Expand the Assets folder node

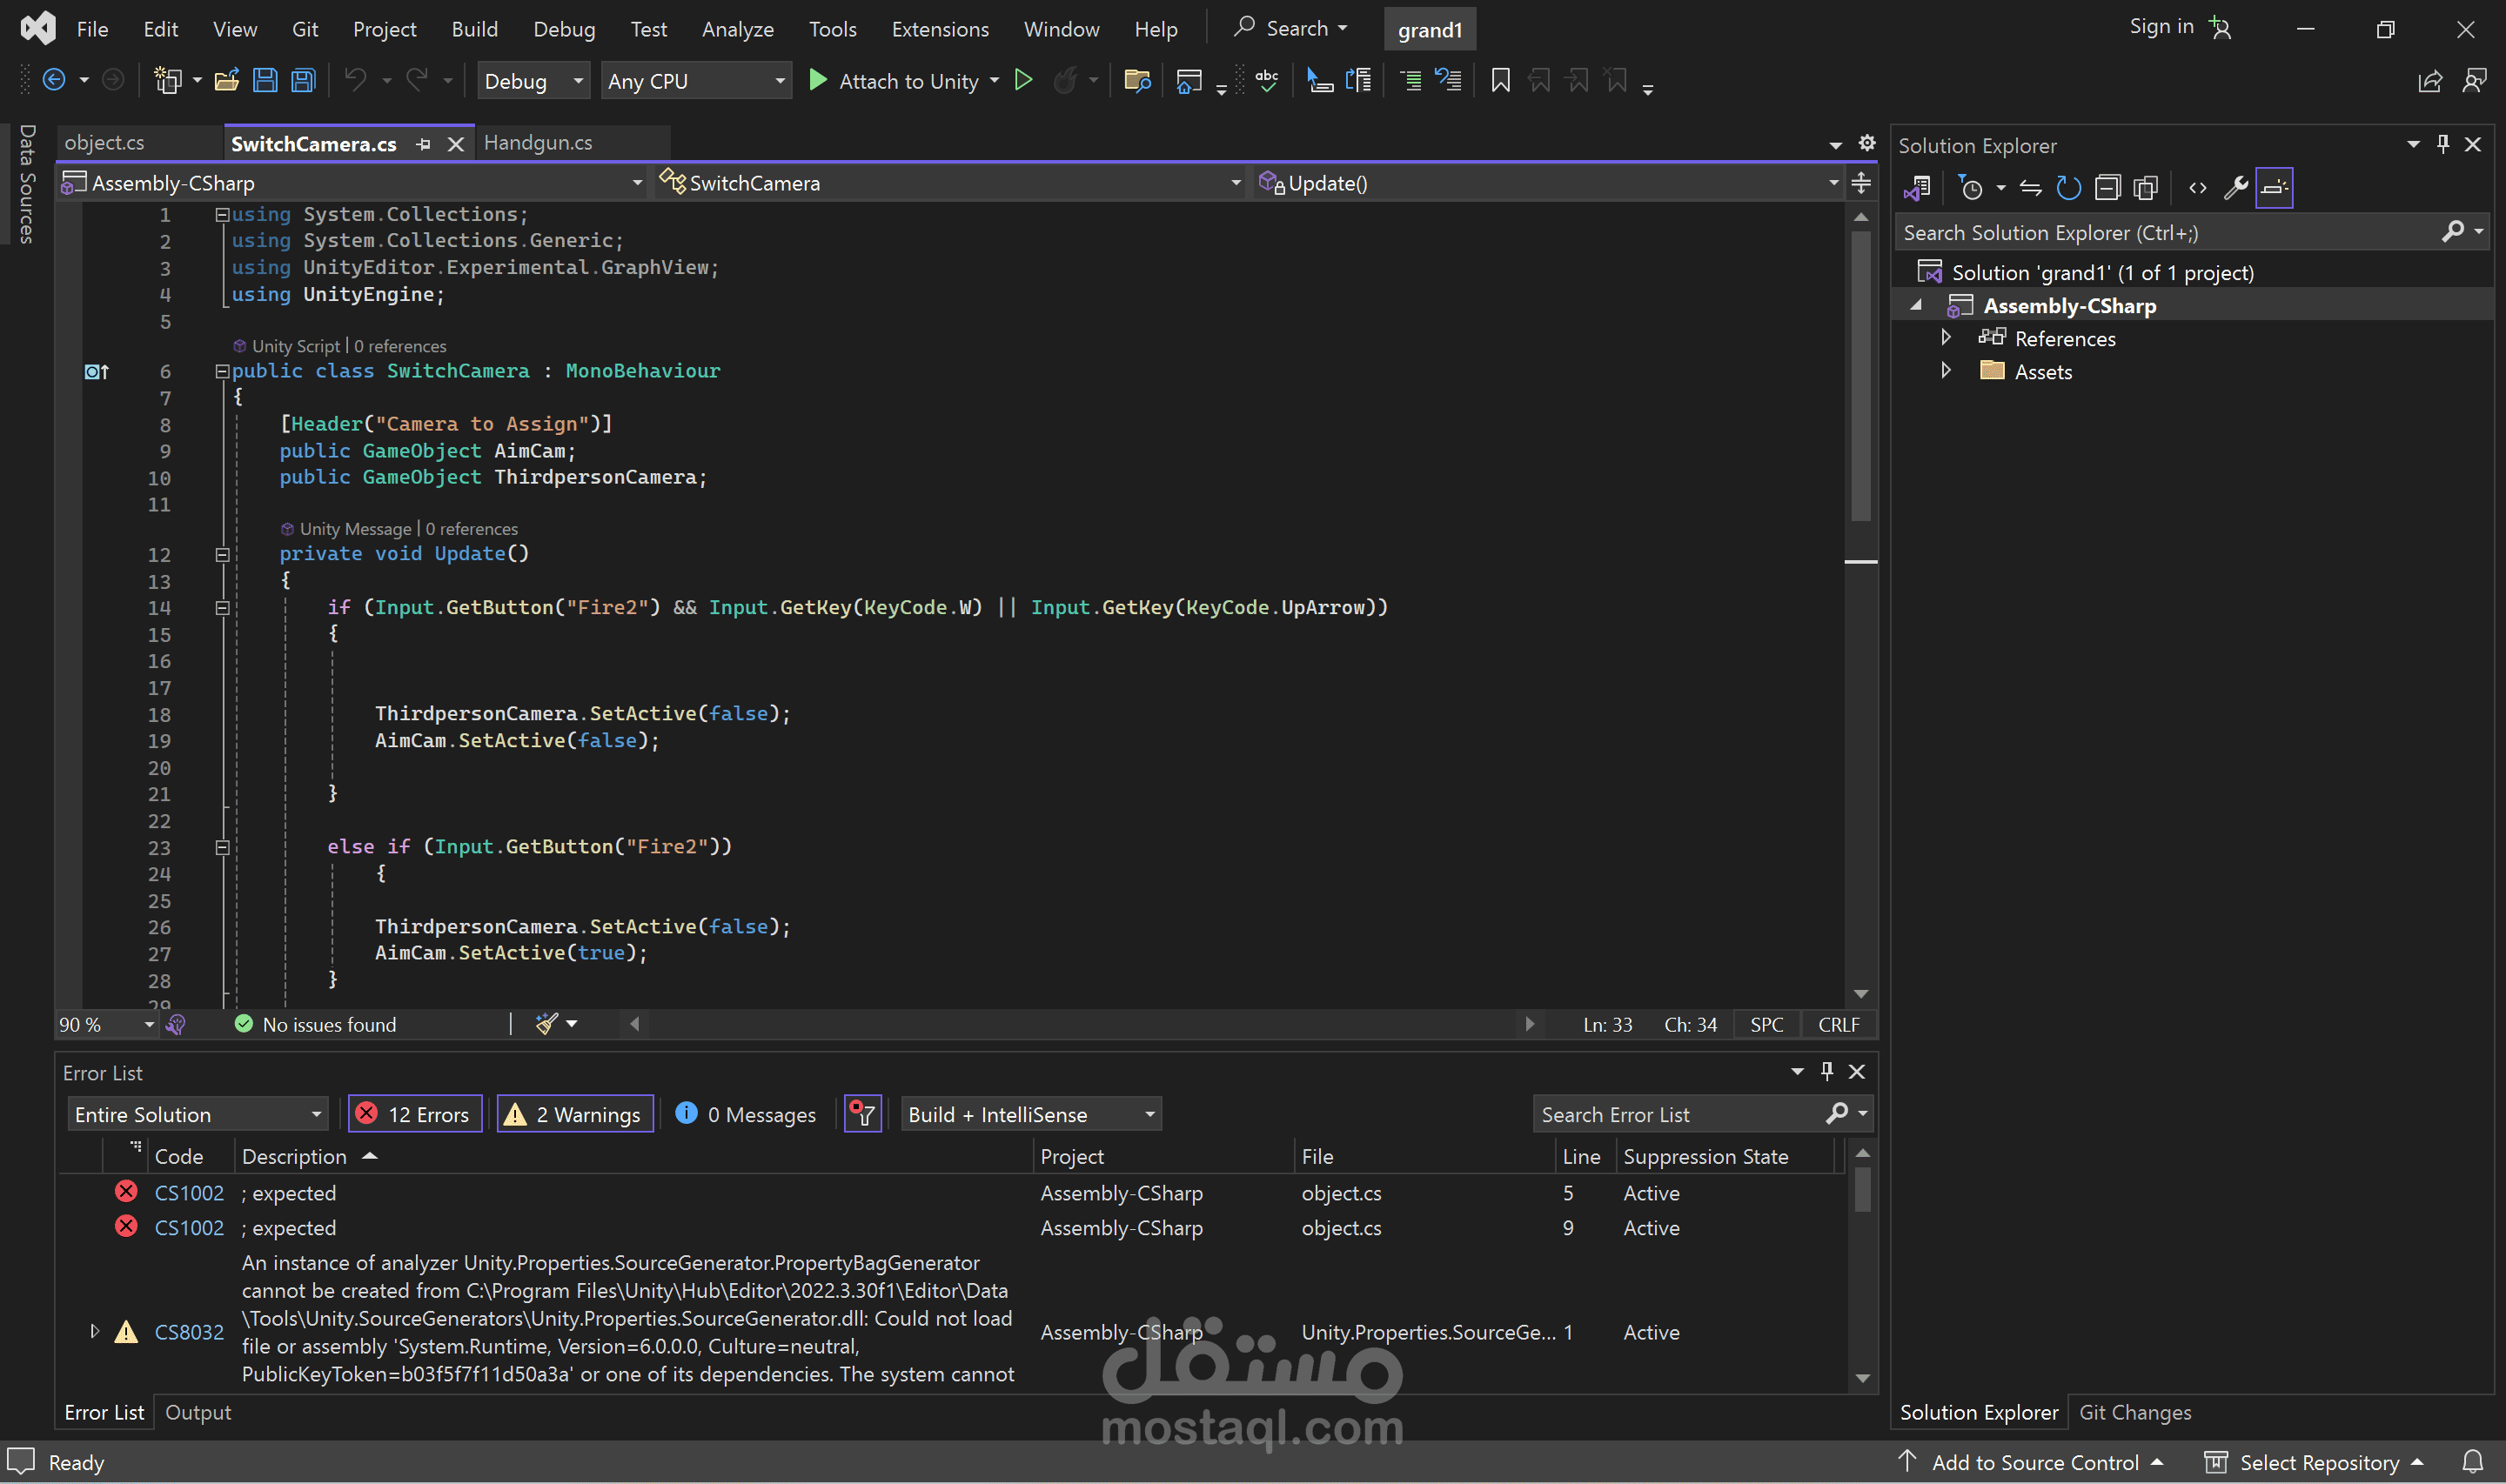click(1945, 371)
